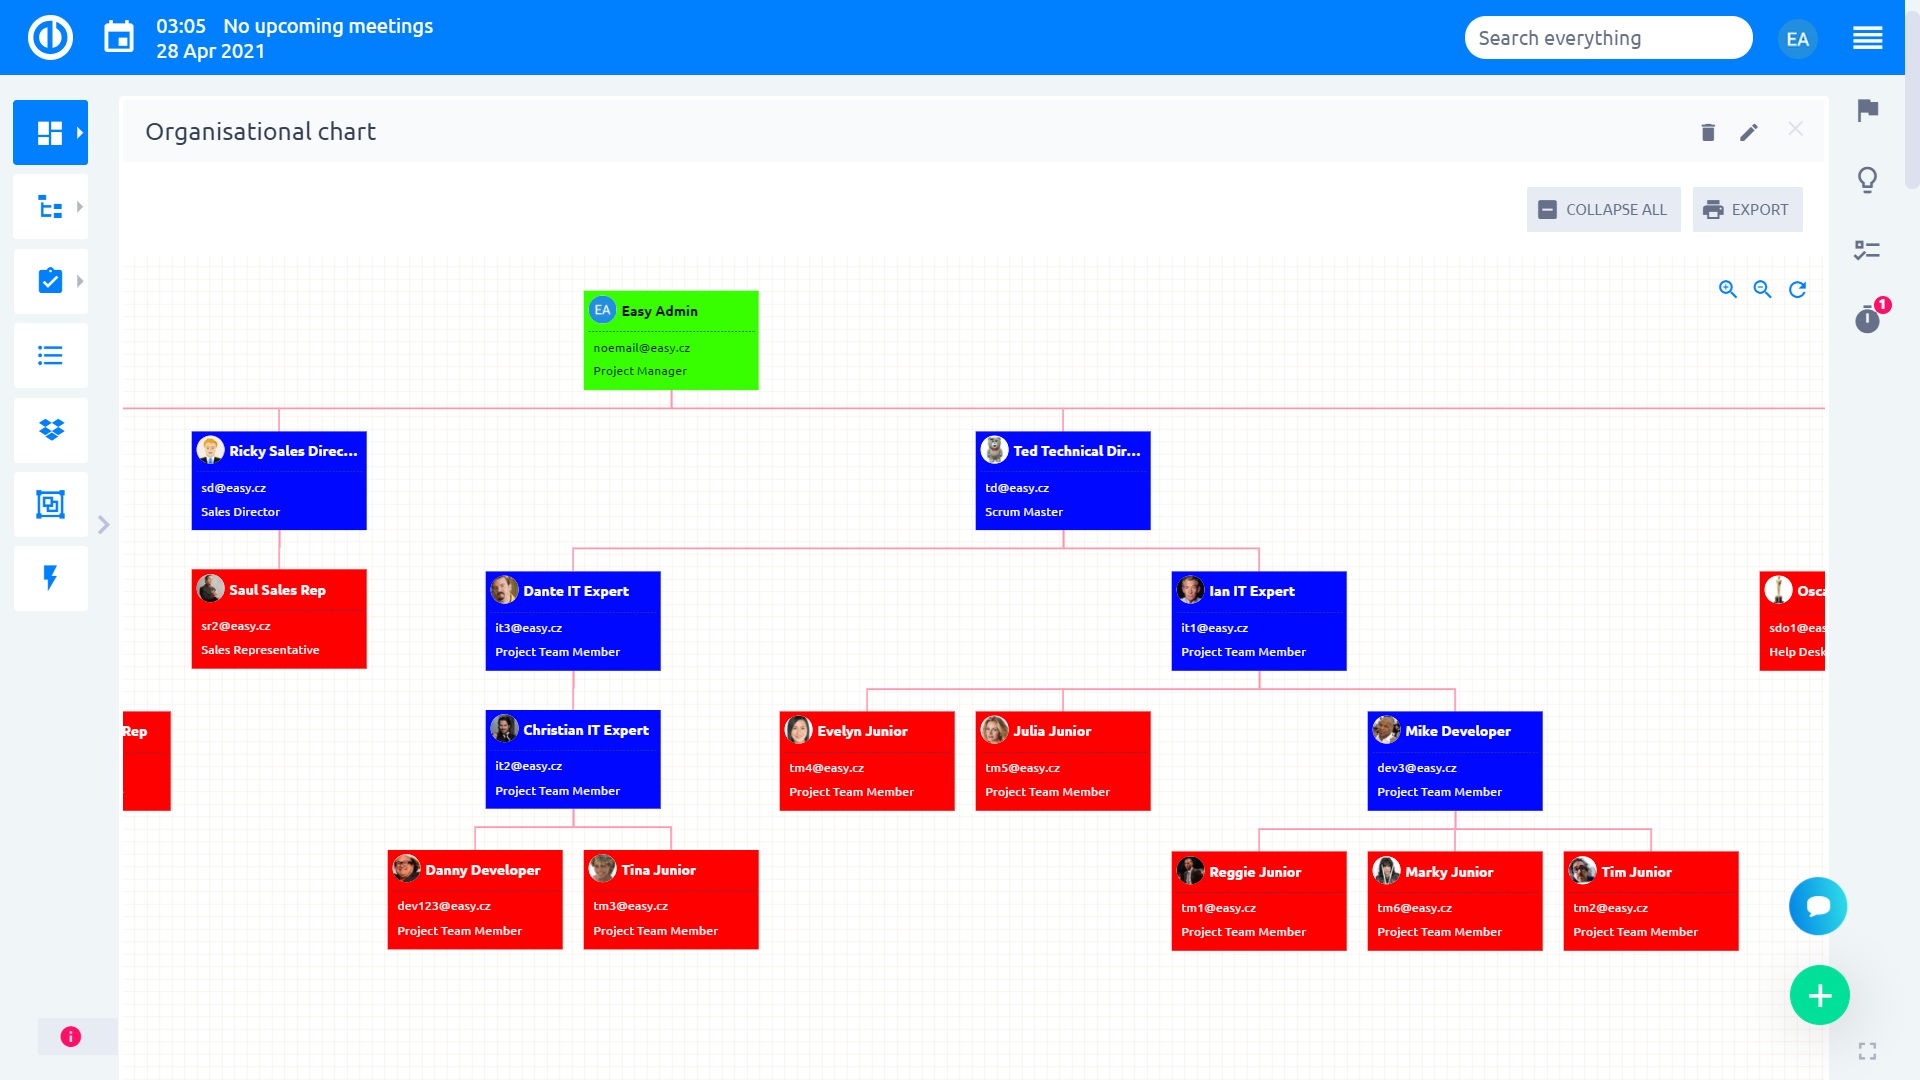Click the Search everything field
The height and width of the screenshot is (1080, 1920).
pos(1607,38)
